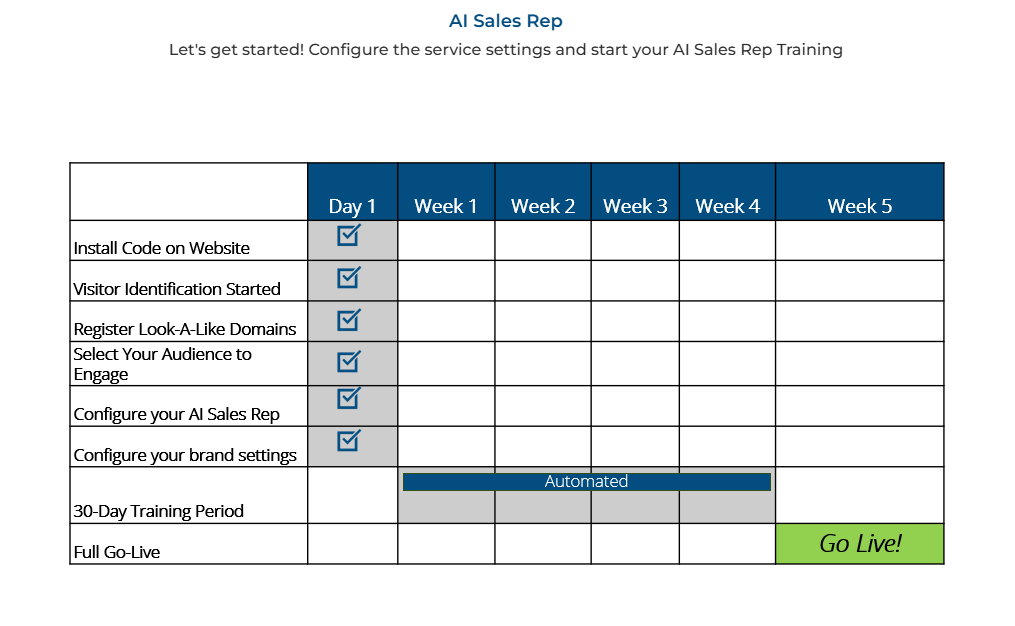Click the AI Sales Rep title
Image resolution: width=1015 pixels, height=626 pixels.
point(506,21)
